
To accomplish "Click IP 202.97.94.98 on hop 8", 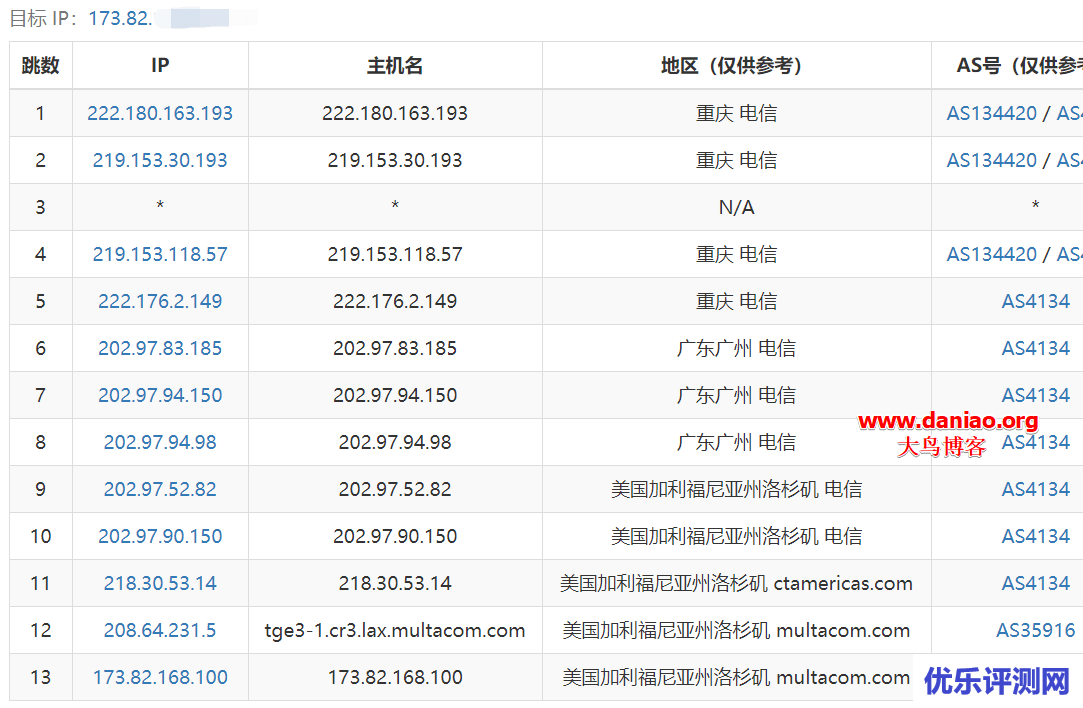I will [x=159, y=442].
